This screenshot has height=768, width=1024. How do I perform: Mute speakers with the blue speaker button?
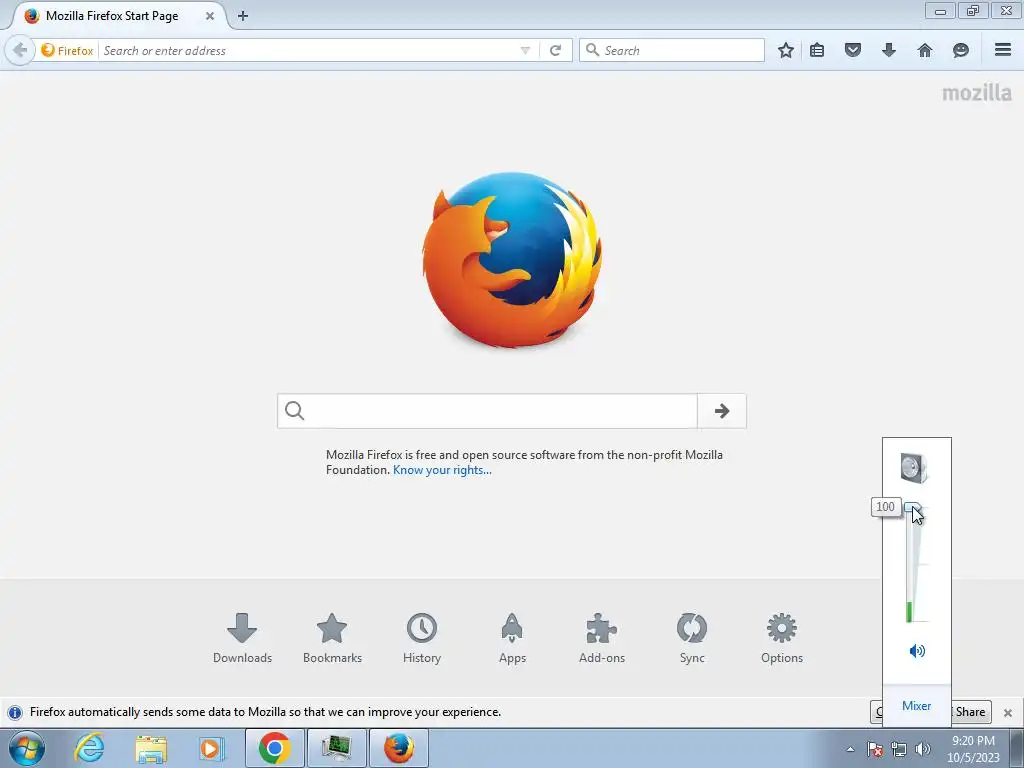pos(917,650)
